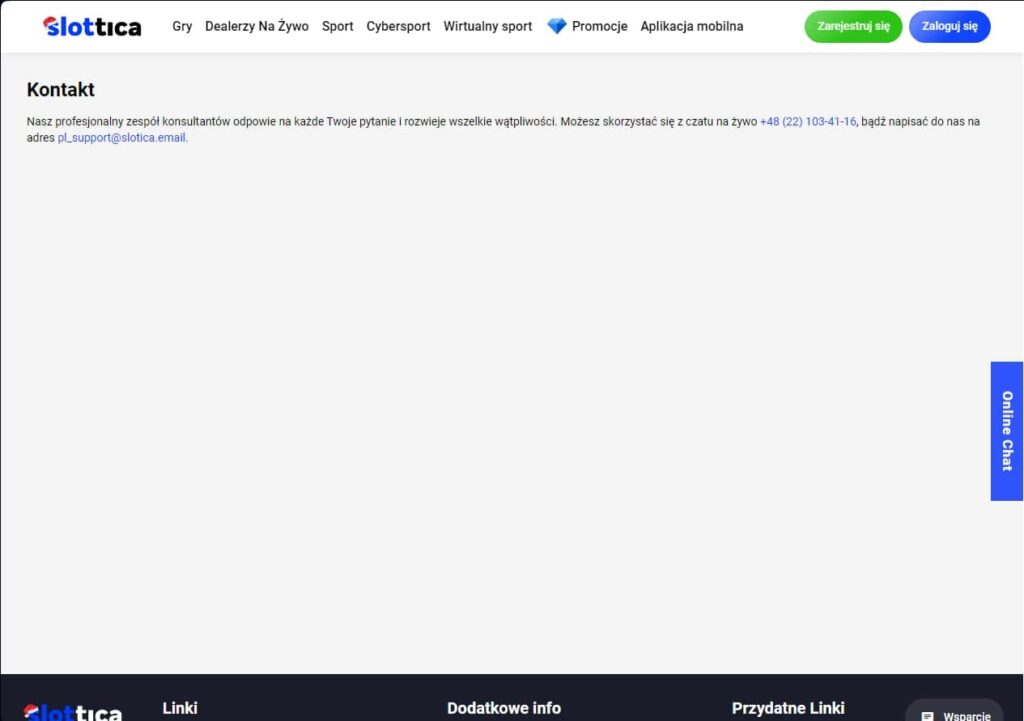The image size is (1024, 721).
Task: Select Sport in the navigation bar
Action: [x=337, y=26]
